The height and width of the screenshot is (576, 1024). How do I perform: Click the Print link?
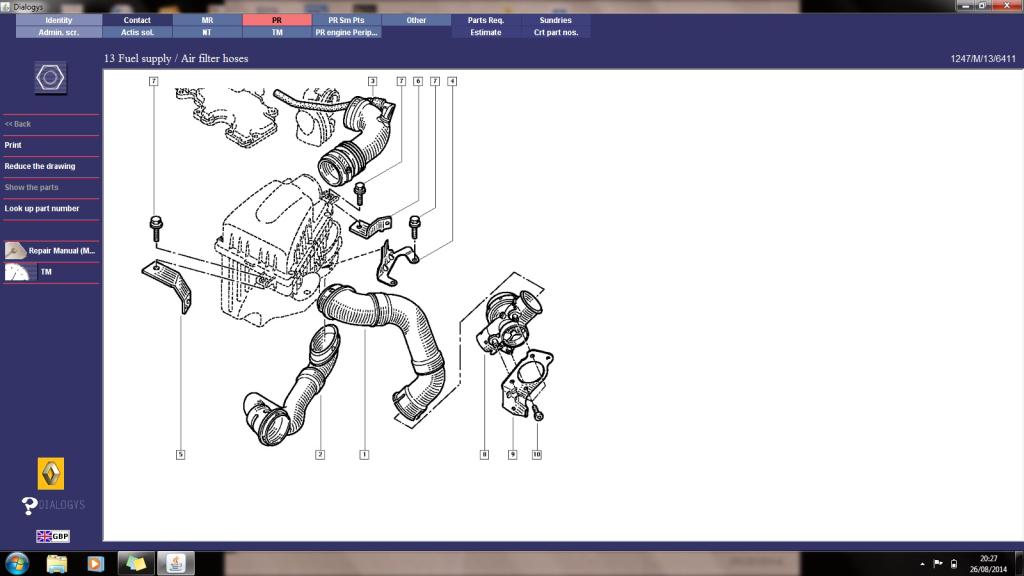coord(13,145)
